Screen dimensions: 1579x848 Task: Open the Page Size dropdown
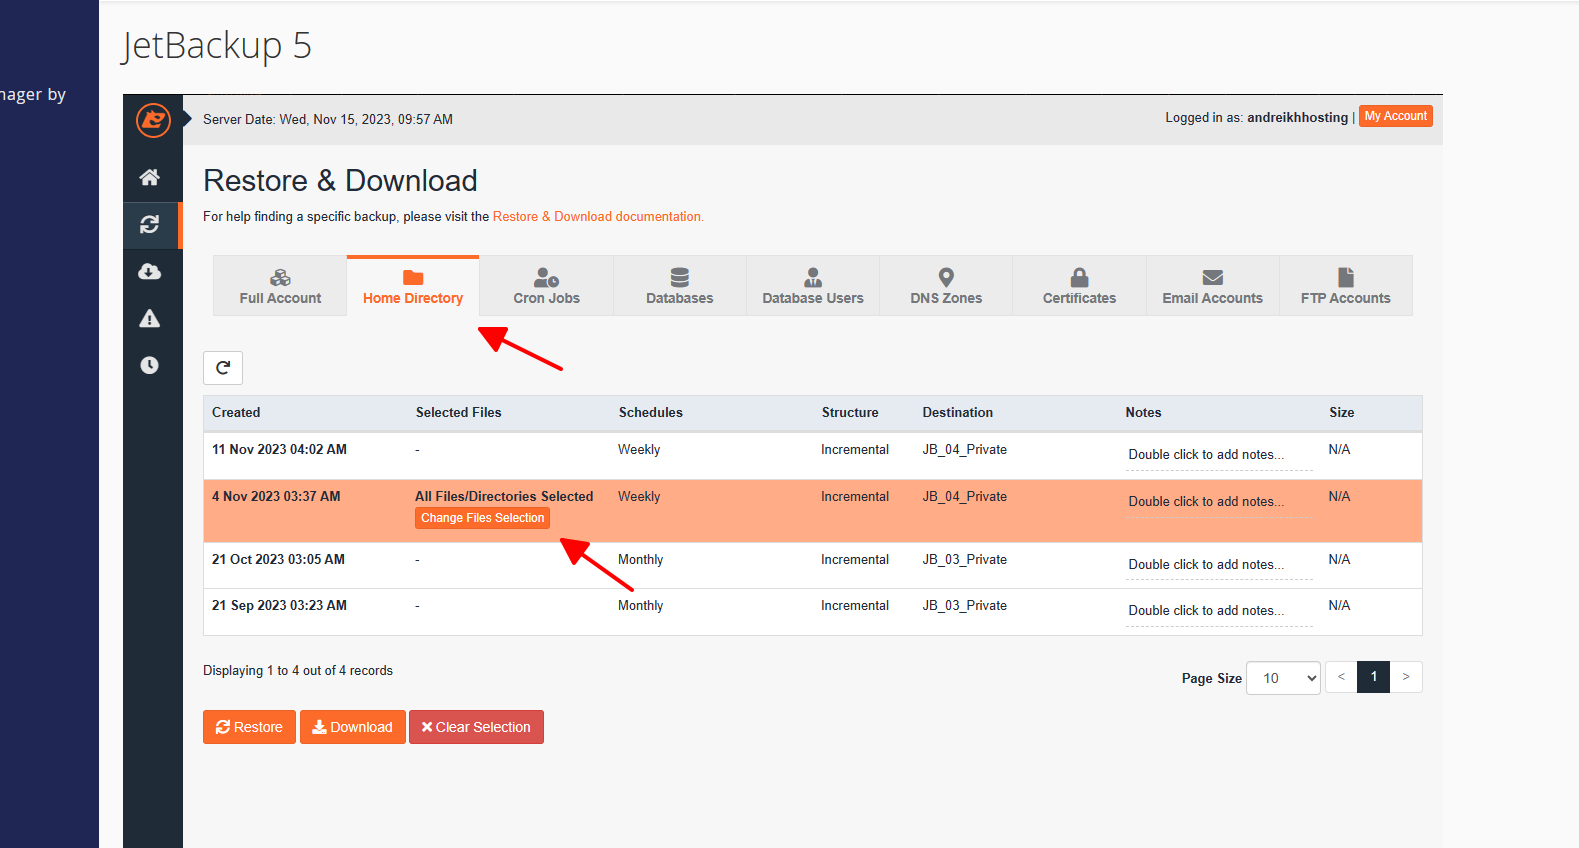click(1283, 678)
